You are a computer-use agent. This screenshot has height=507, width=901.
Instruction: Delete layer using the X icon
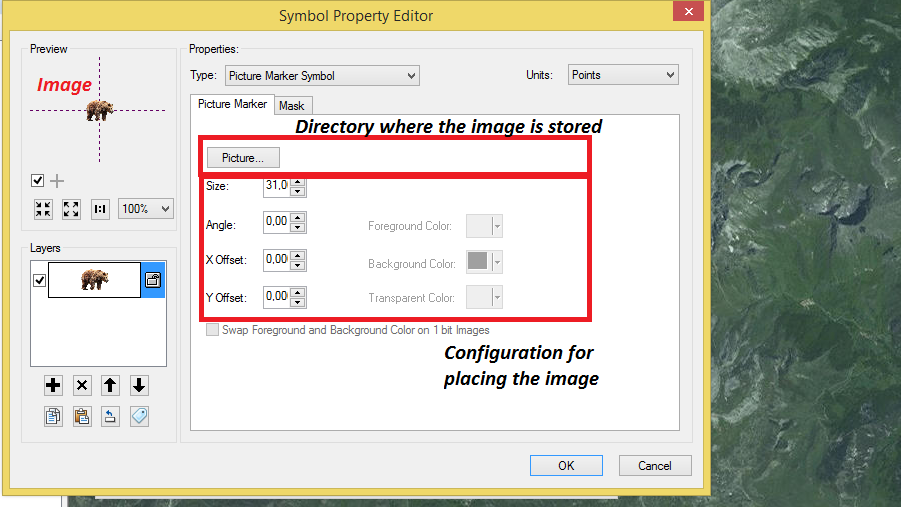[82, 385]
